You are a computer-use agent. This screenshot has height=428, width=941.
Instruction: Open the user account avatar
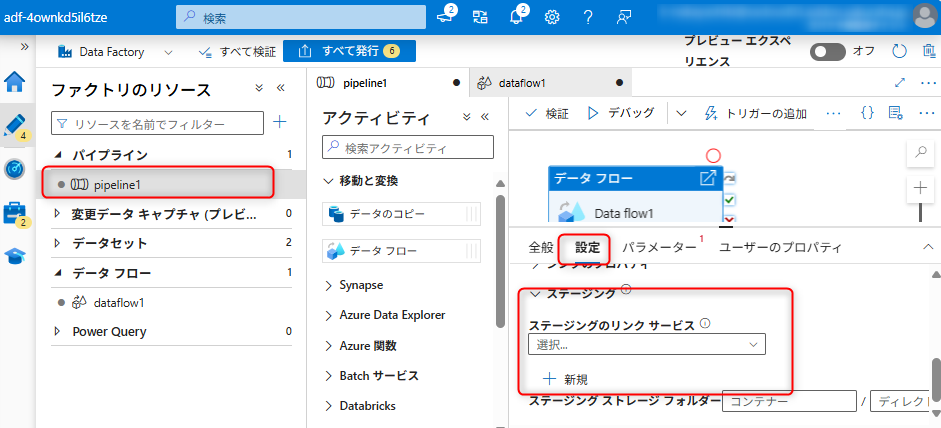pos(925,16)
